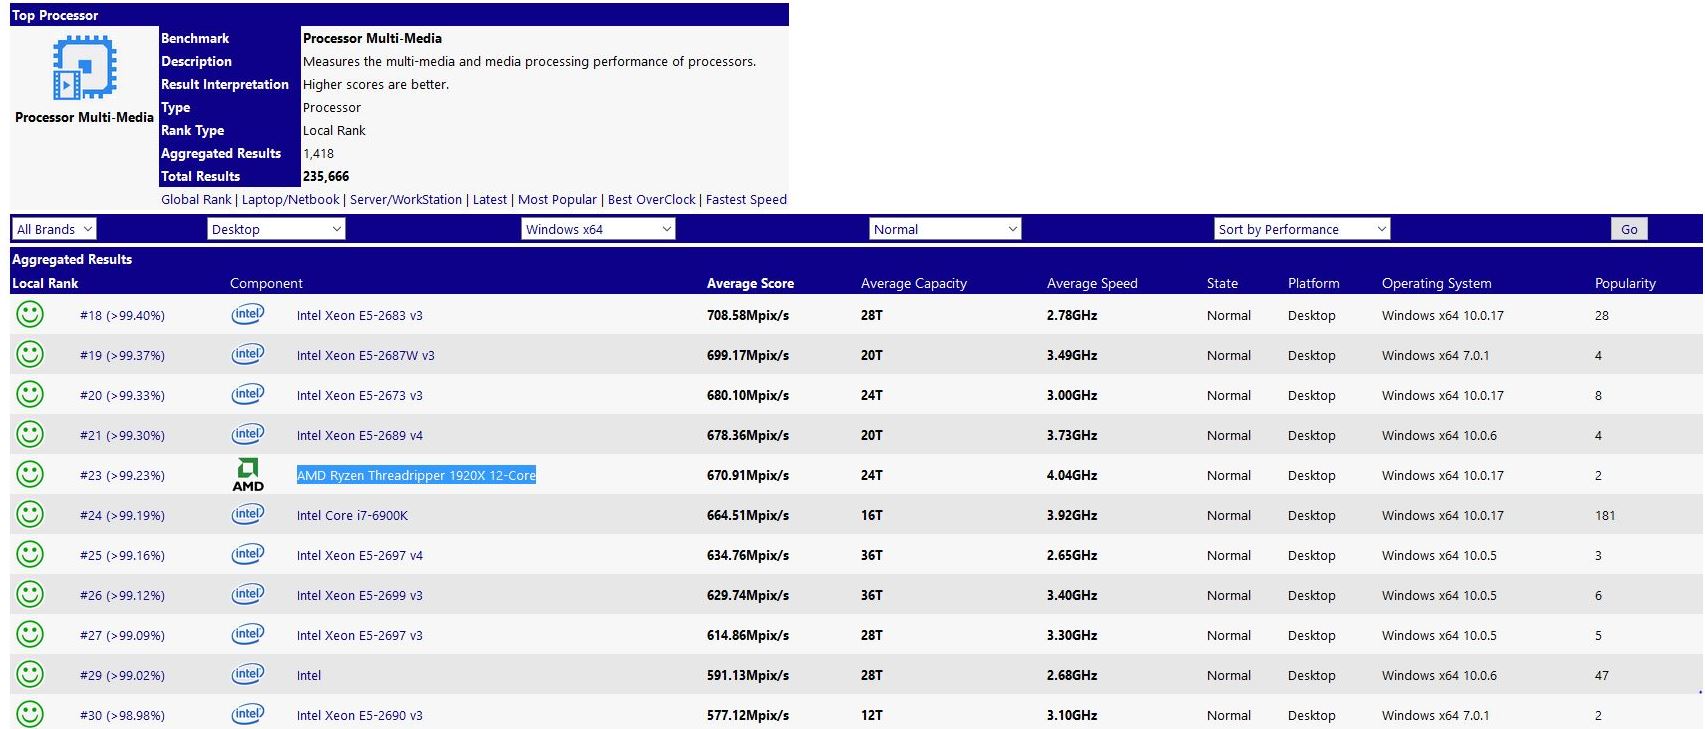Click the Intel logo beside Xeon E5-2699 v3

pos(248,594)
